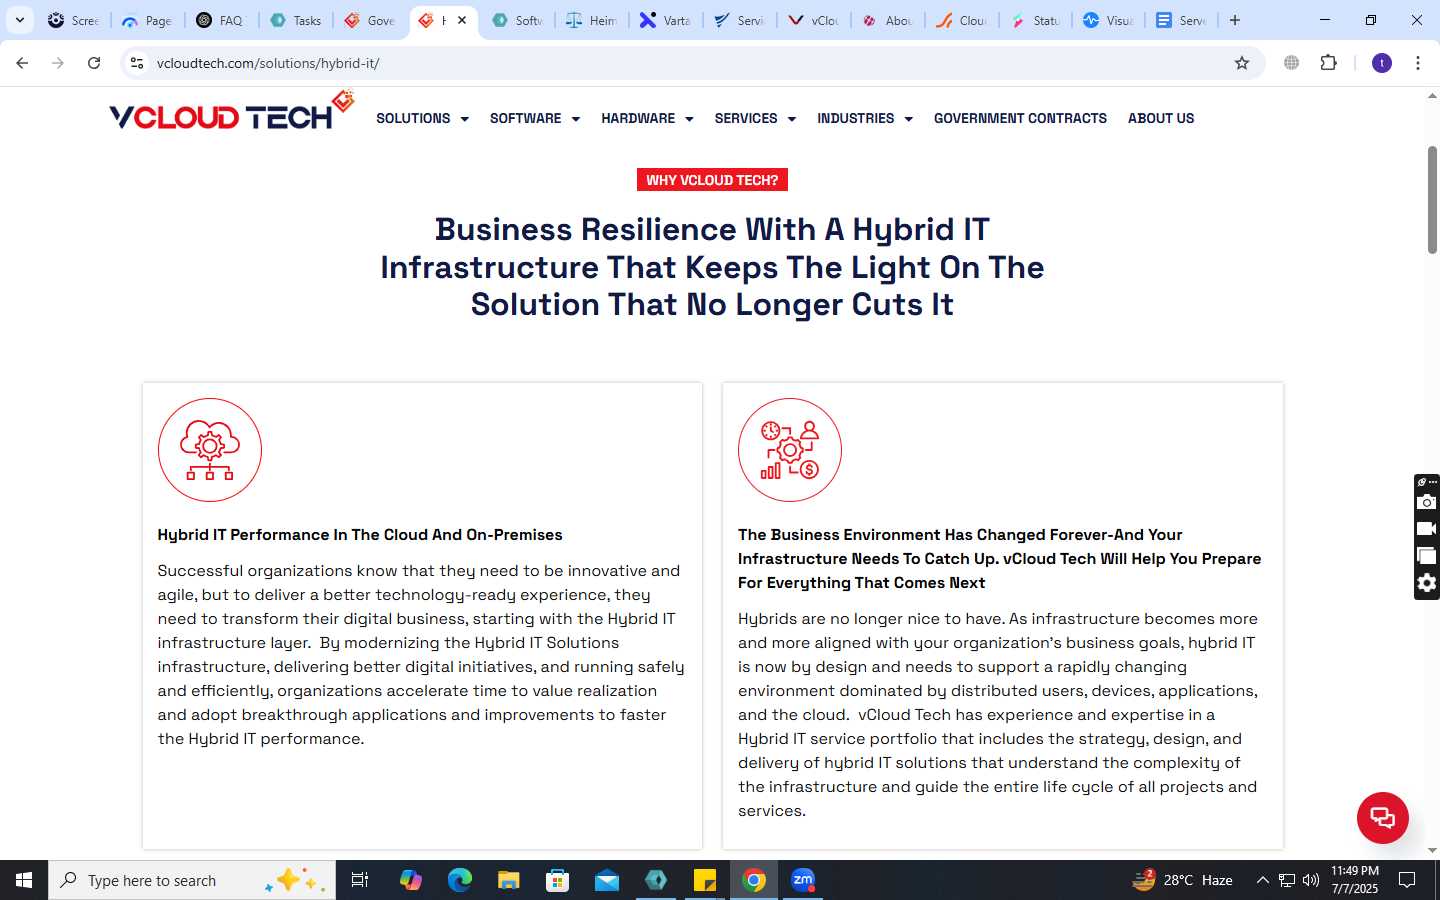Expand the INDUSTRIES dropdown menu
Image resolution: width=1440 pixels, height=900 pixels.
point(865,118)
